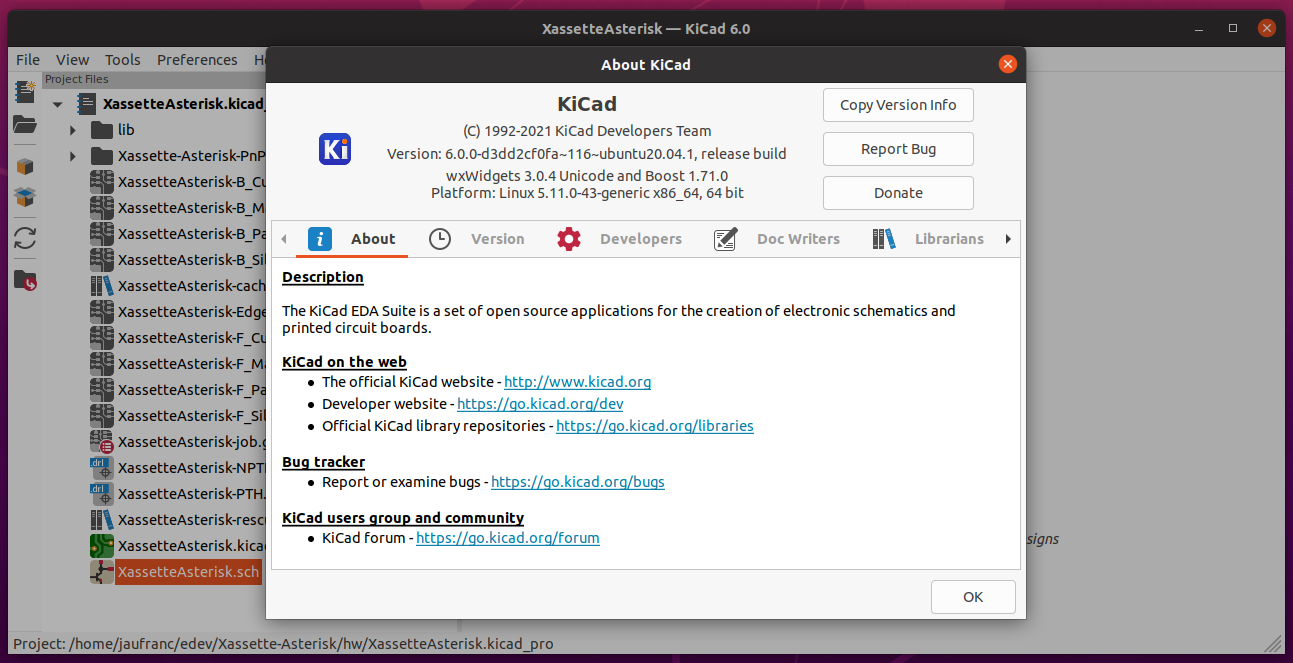Click job file icon of XassetteAsterisk-job
1293x663 pixels.
click(102, 442)
